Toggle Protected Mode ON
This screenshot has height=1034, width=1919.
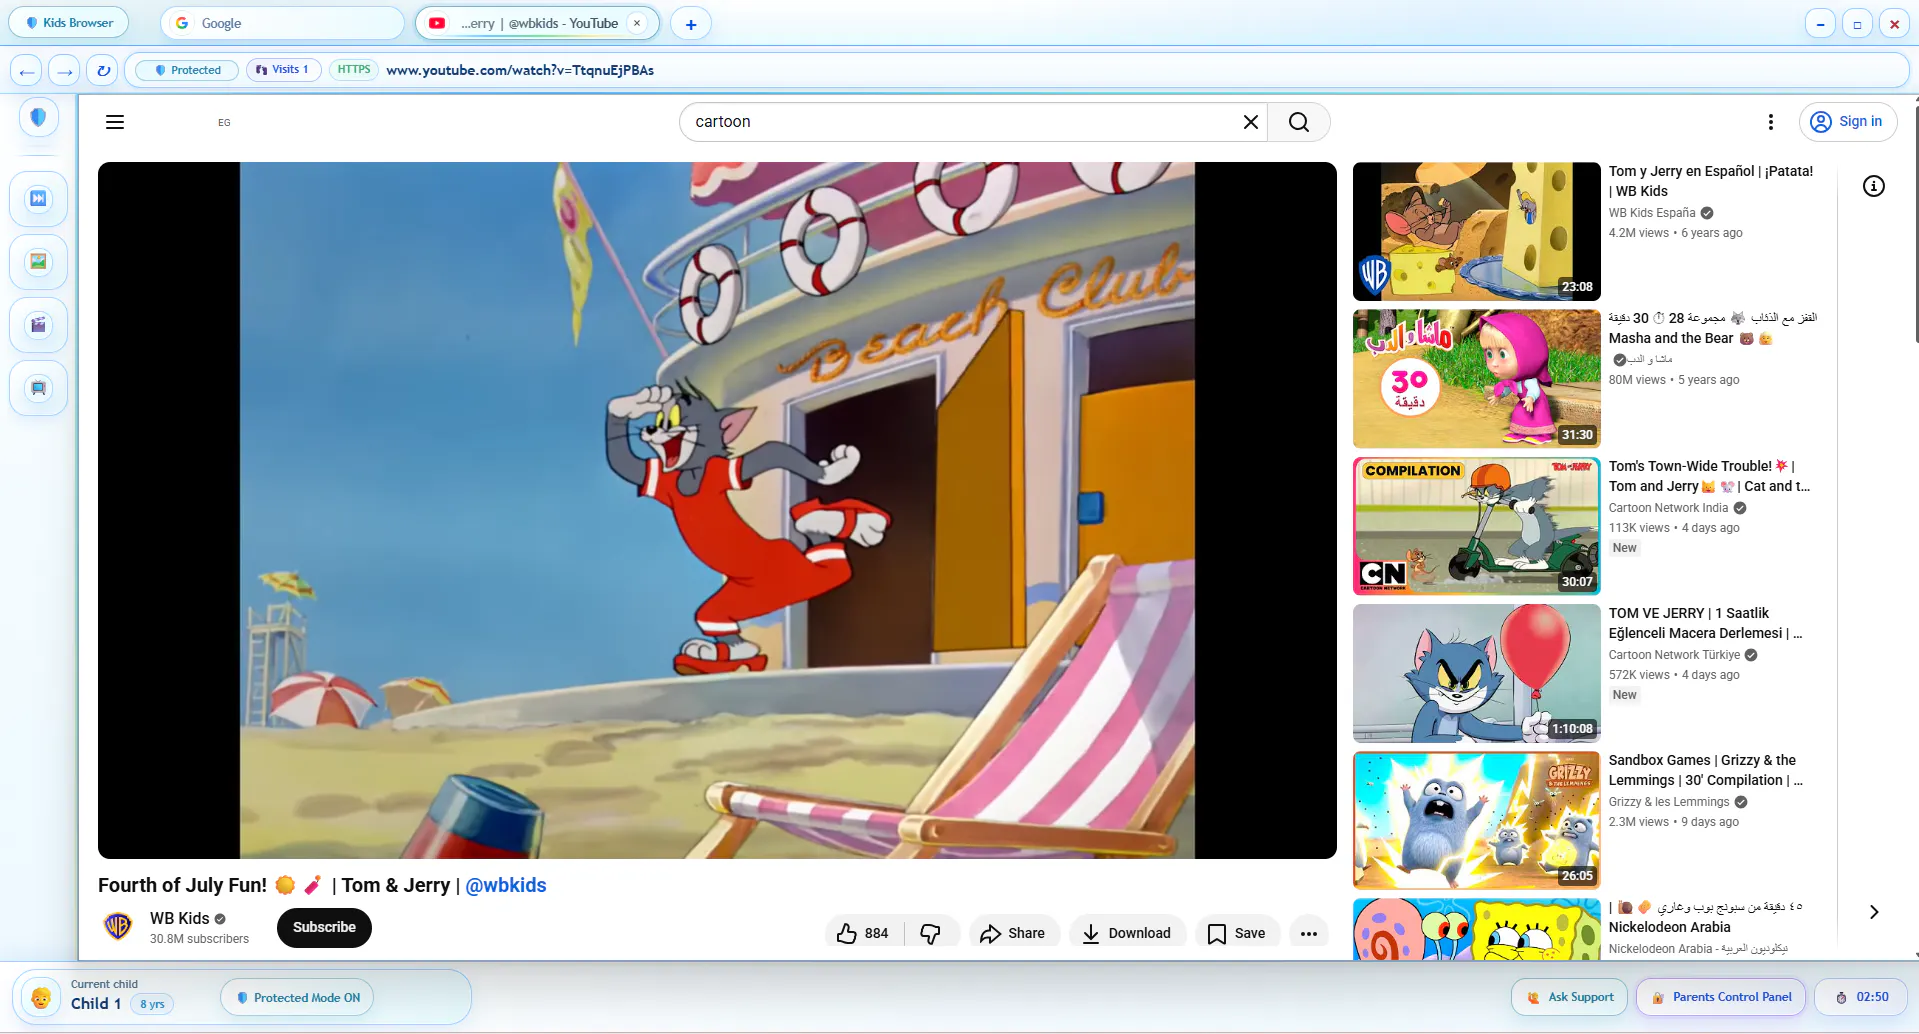pos(298,998)
